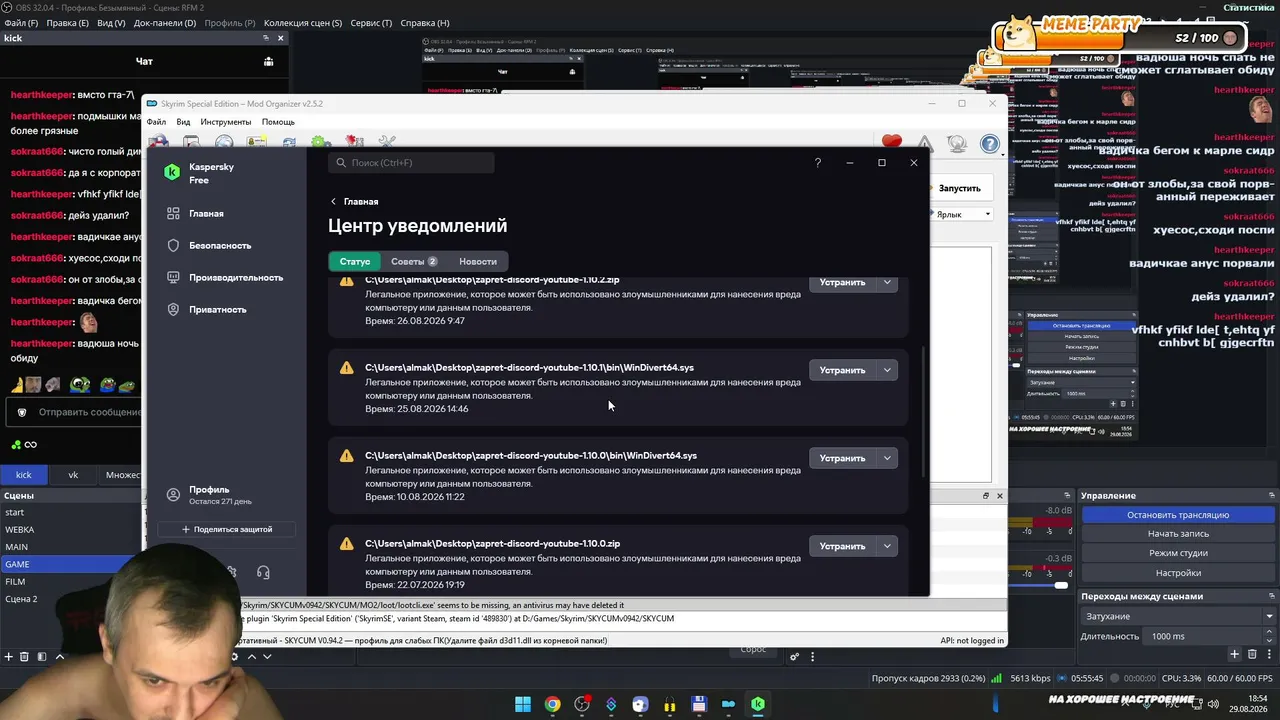Move scene up with arrow icon

(60, 656)
